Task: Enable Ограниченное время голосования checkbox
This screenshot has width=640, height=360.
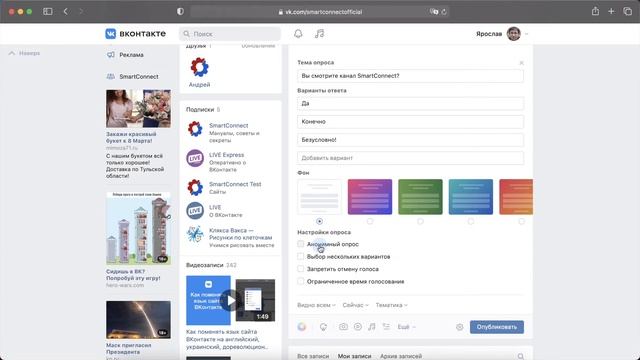Action: click(x=301, y=281)
